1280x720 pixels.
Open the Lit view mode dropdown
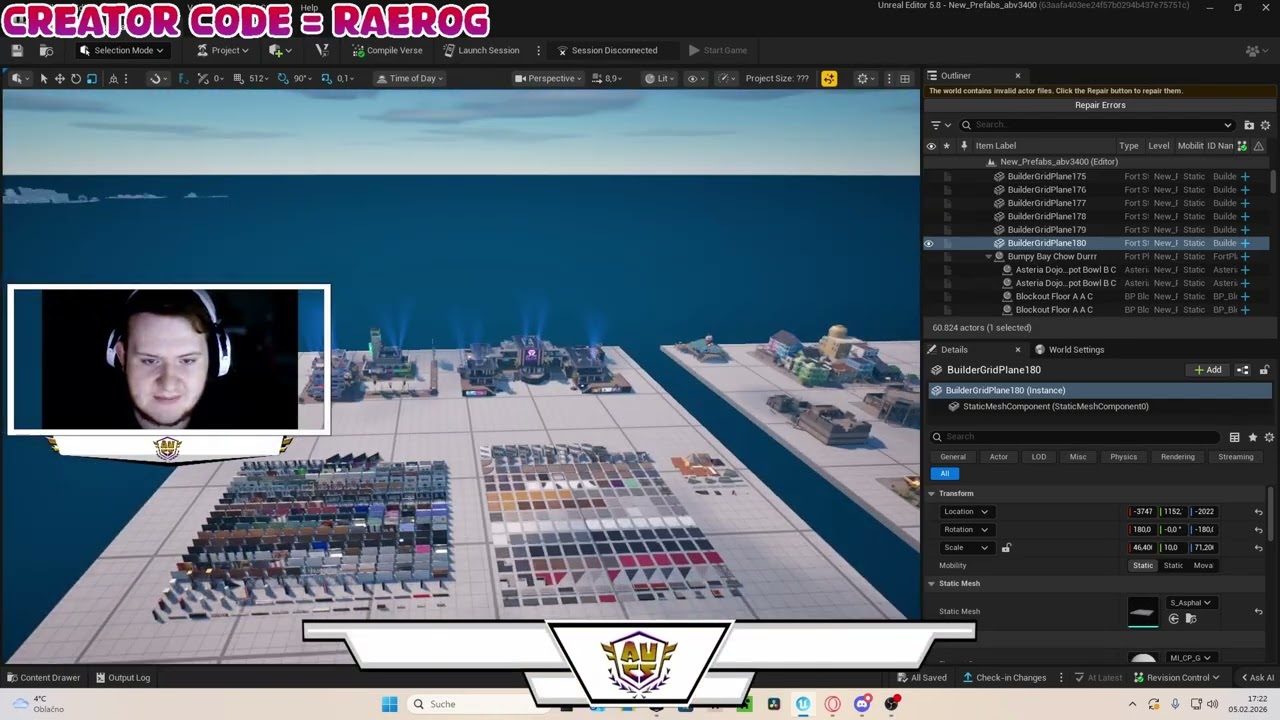(x=661, y=78)
